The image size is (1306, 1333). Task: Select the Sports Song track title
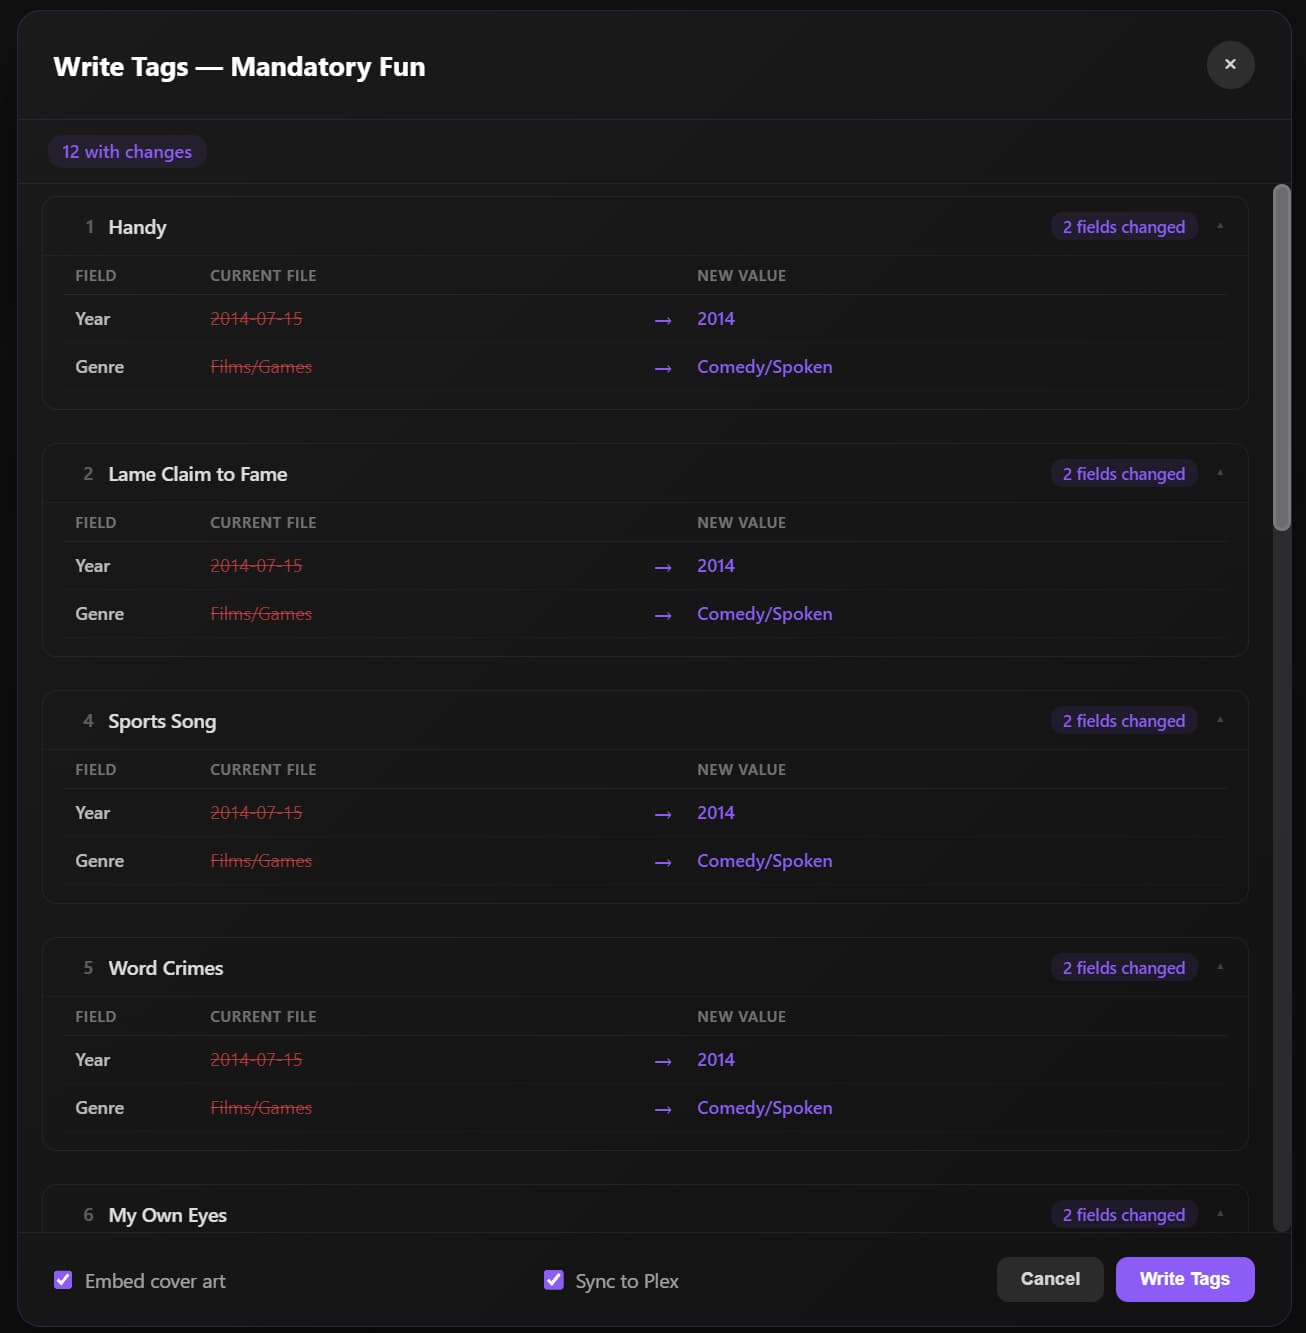(162, 721)
